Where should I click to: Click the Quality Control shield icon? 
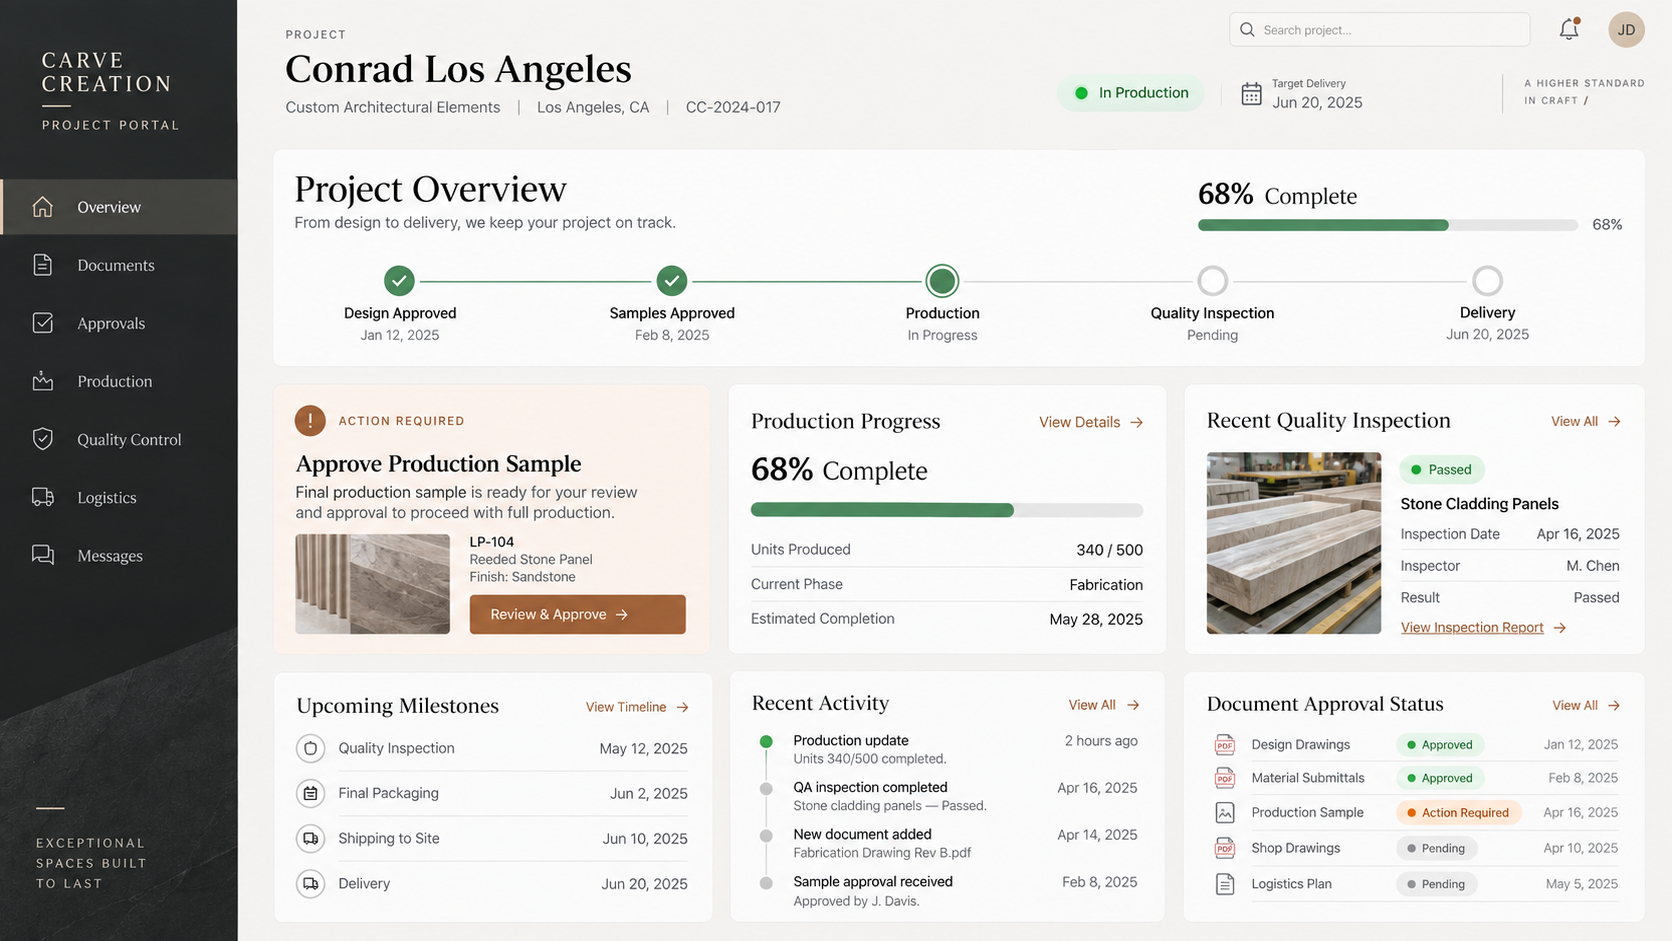coord(42,439)
